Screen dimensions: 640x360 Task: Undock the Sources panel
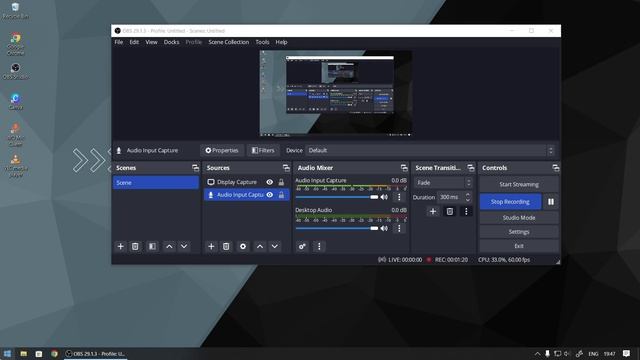(x=286, y=168)
